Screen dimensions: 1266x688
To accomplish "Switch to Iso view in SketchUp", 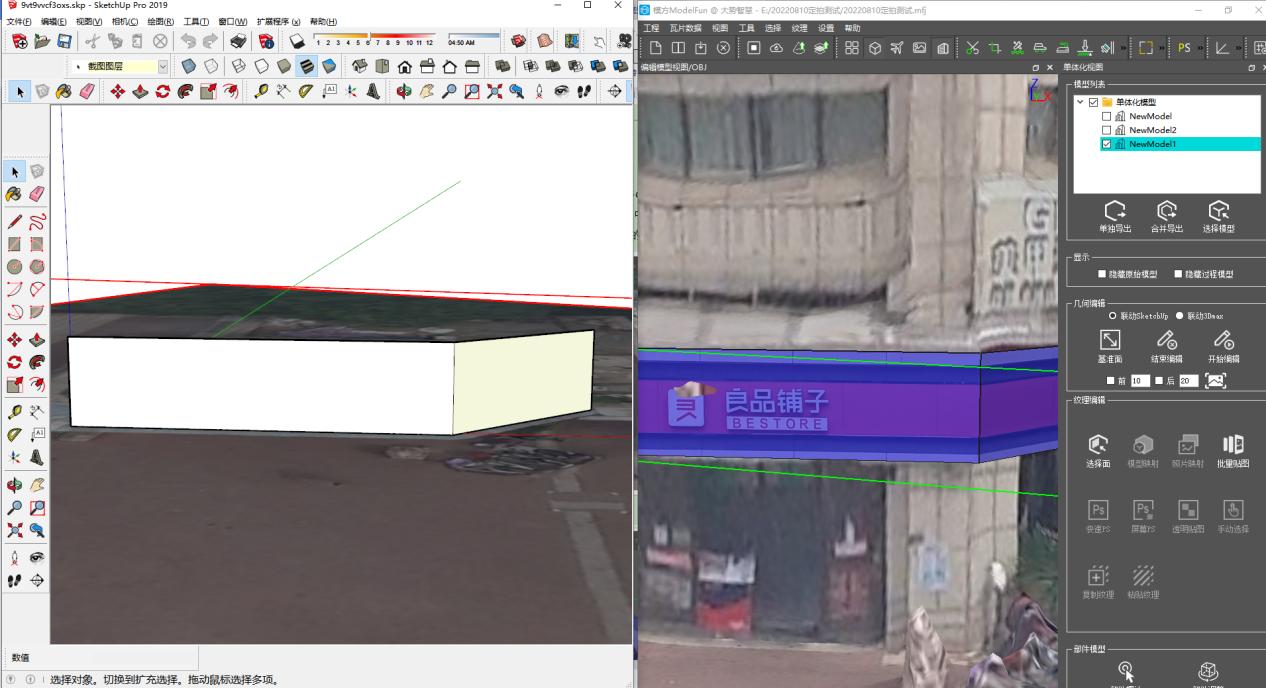I will click(359, 67).
